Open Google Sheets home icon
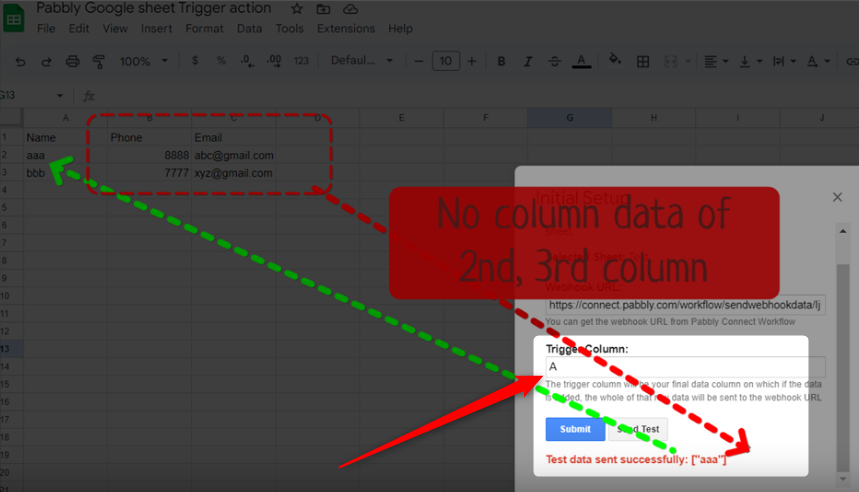This screenshot has width=859, height=492. pyautogui.click(x=14, y=19)
